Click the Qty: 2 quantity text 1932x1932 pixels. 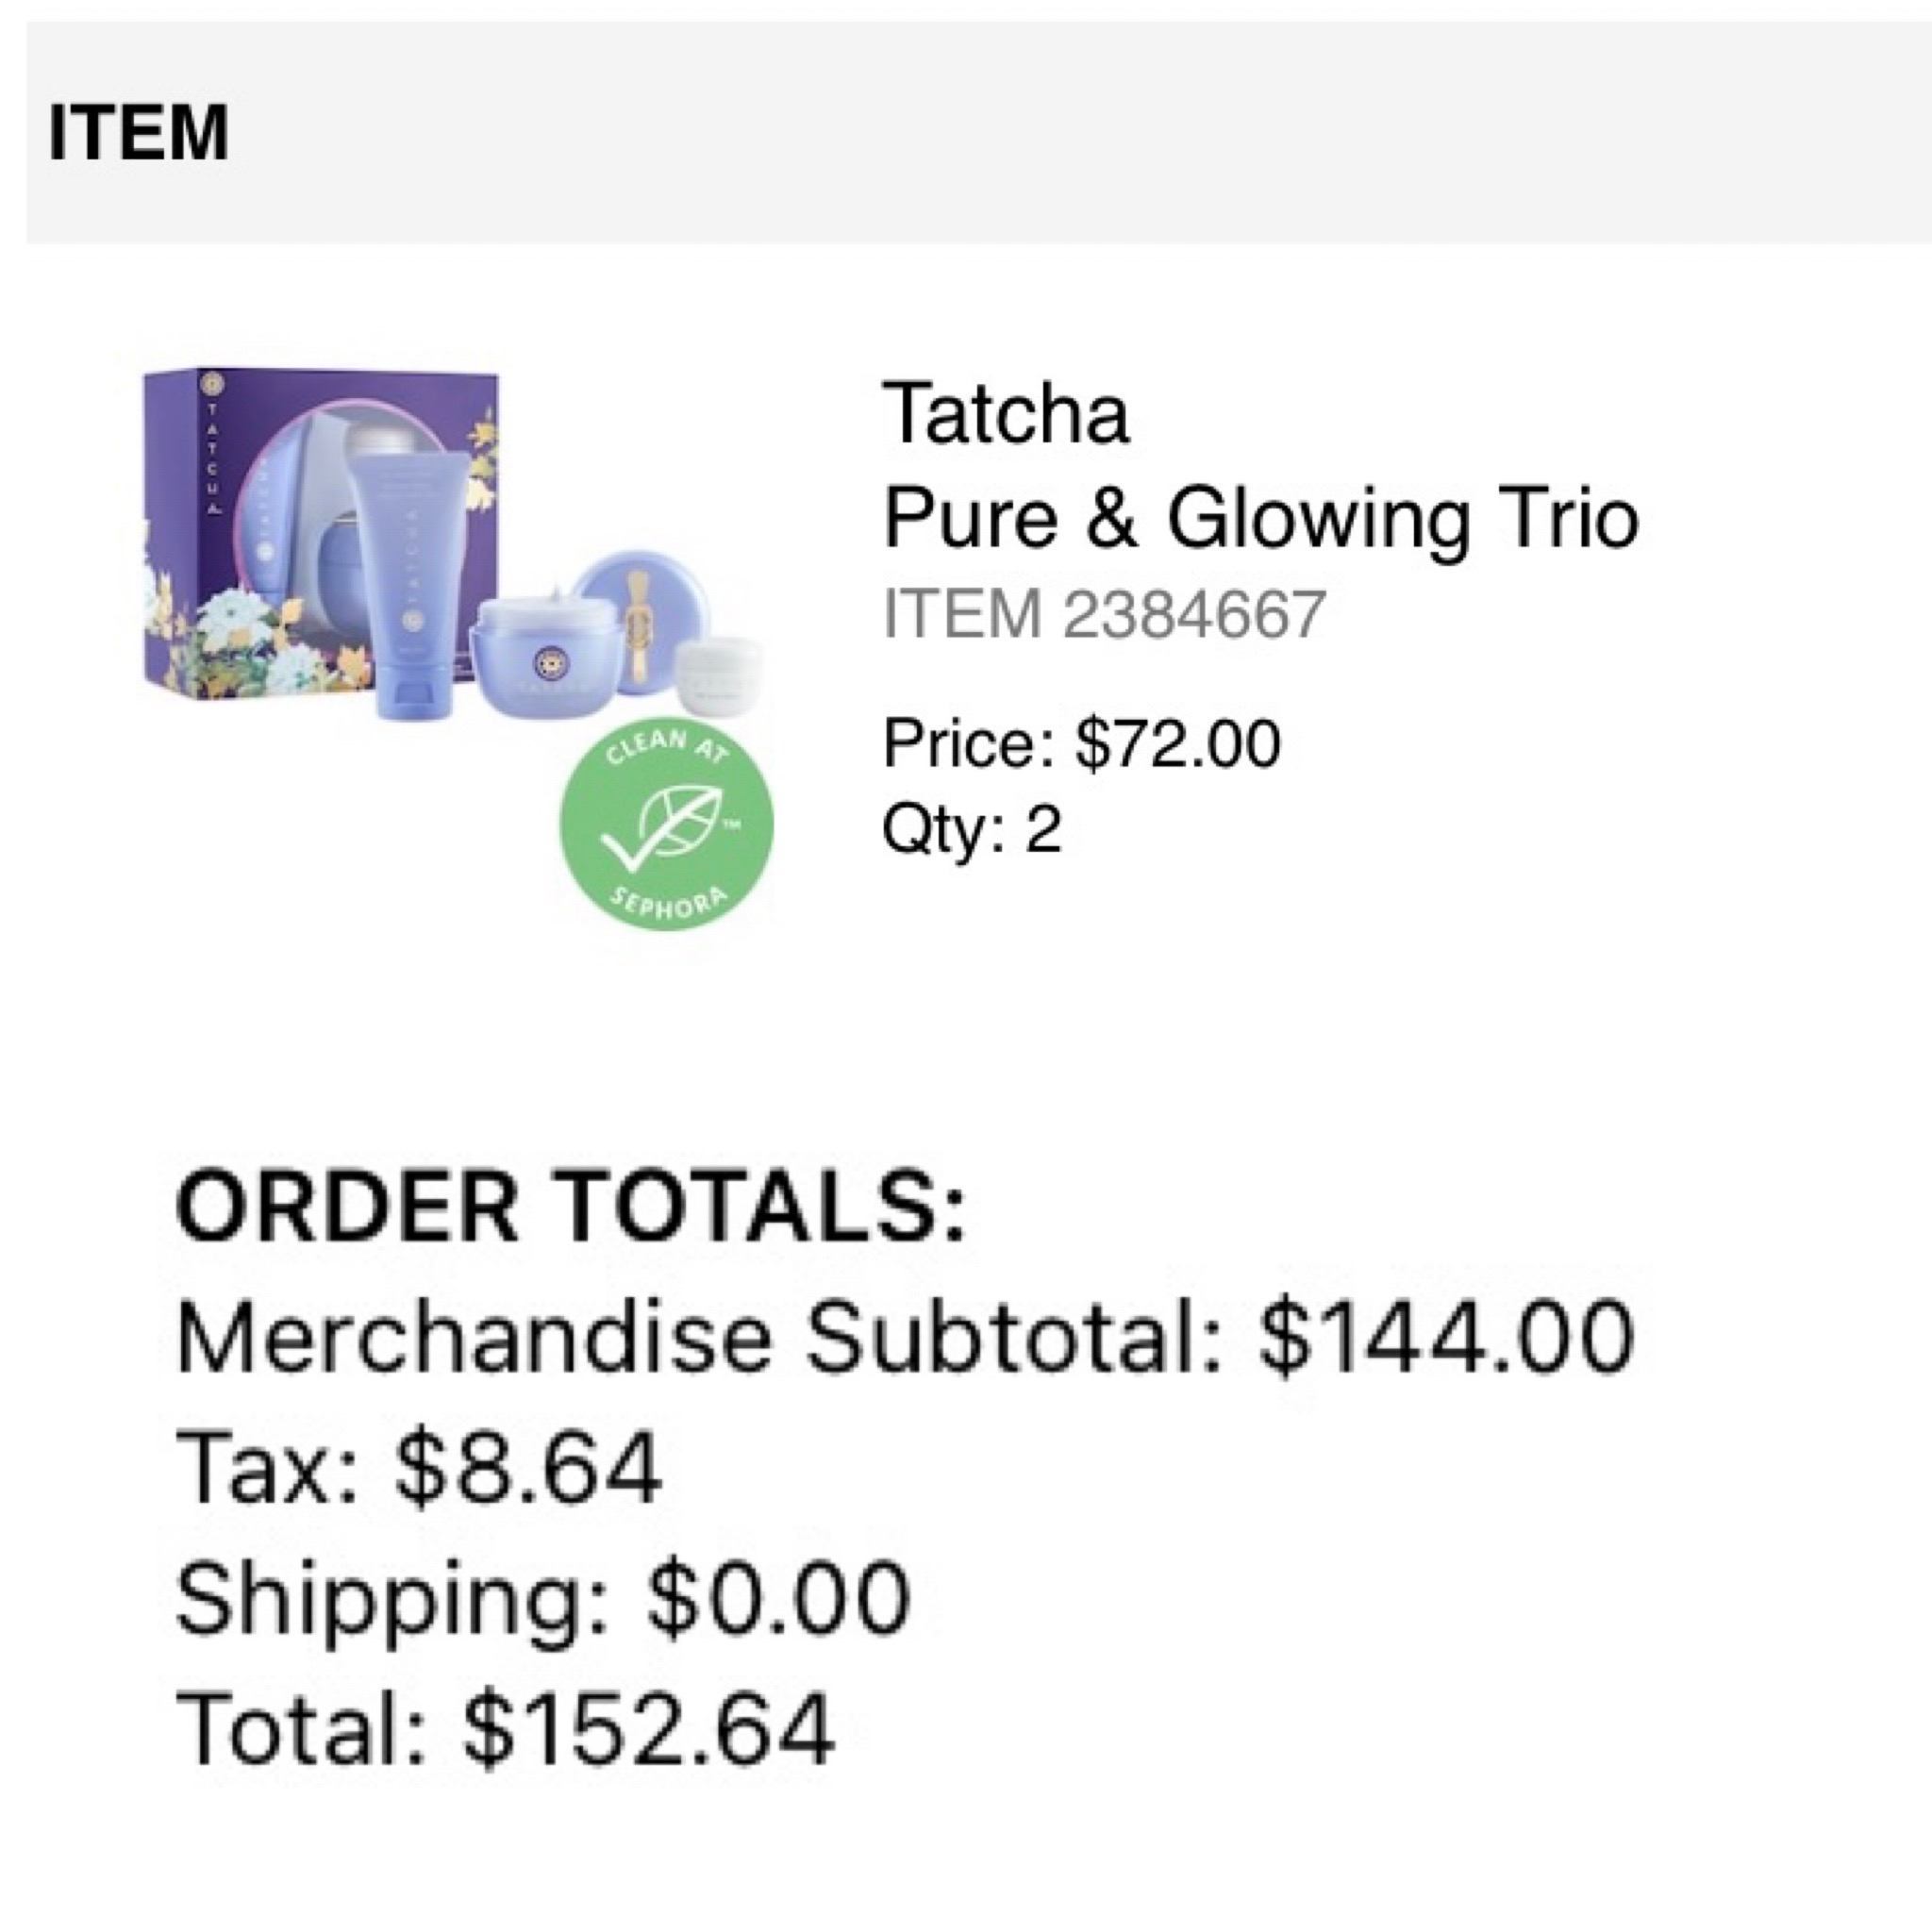tap(971, 829)
